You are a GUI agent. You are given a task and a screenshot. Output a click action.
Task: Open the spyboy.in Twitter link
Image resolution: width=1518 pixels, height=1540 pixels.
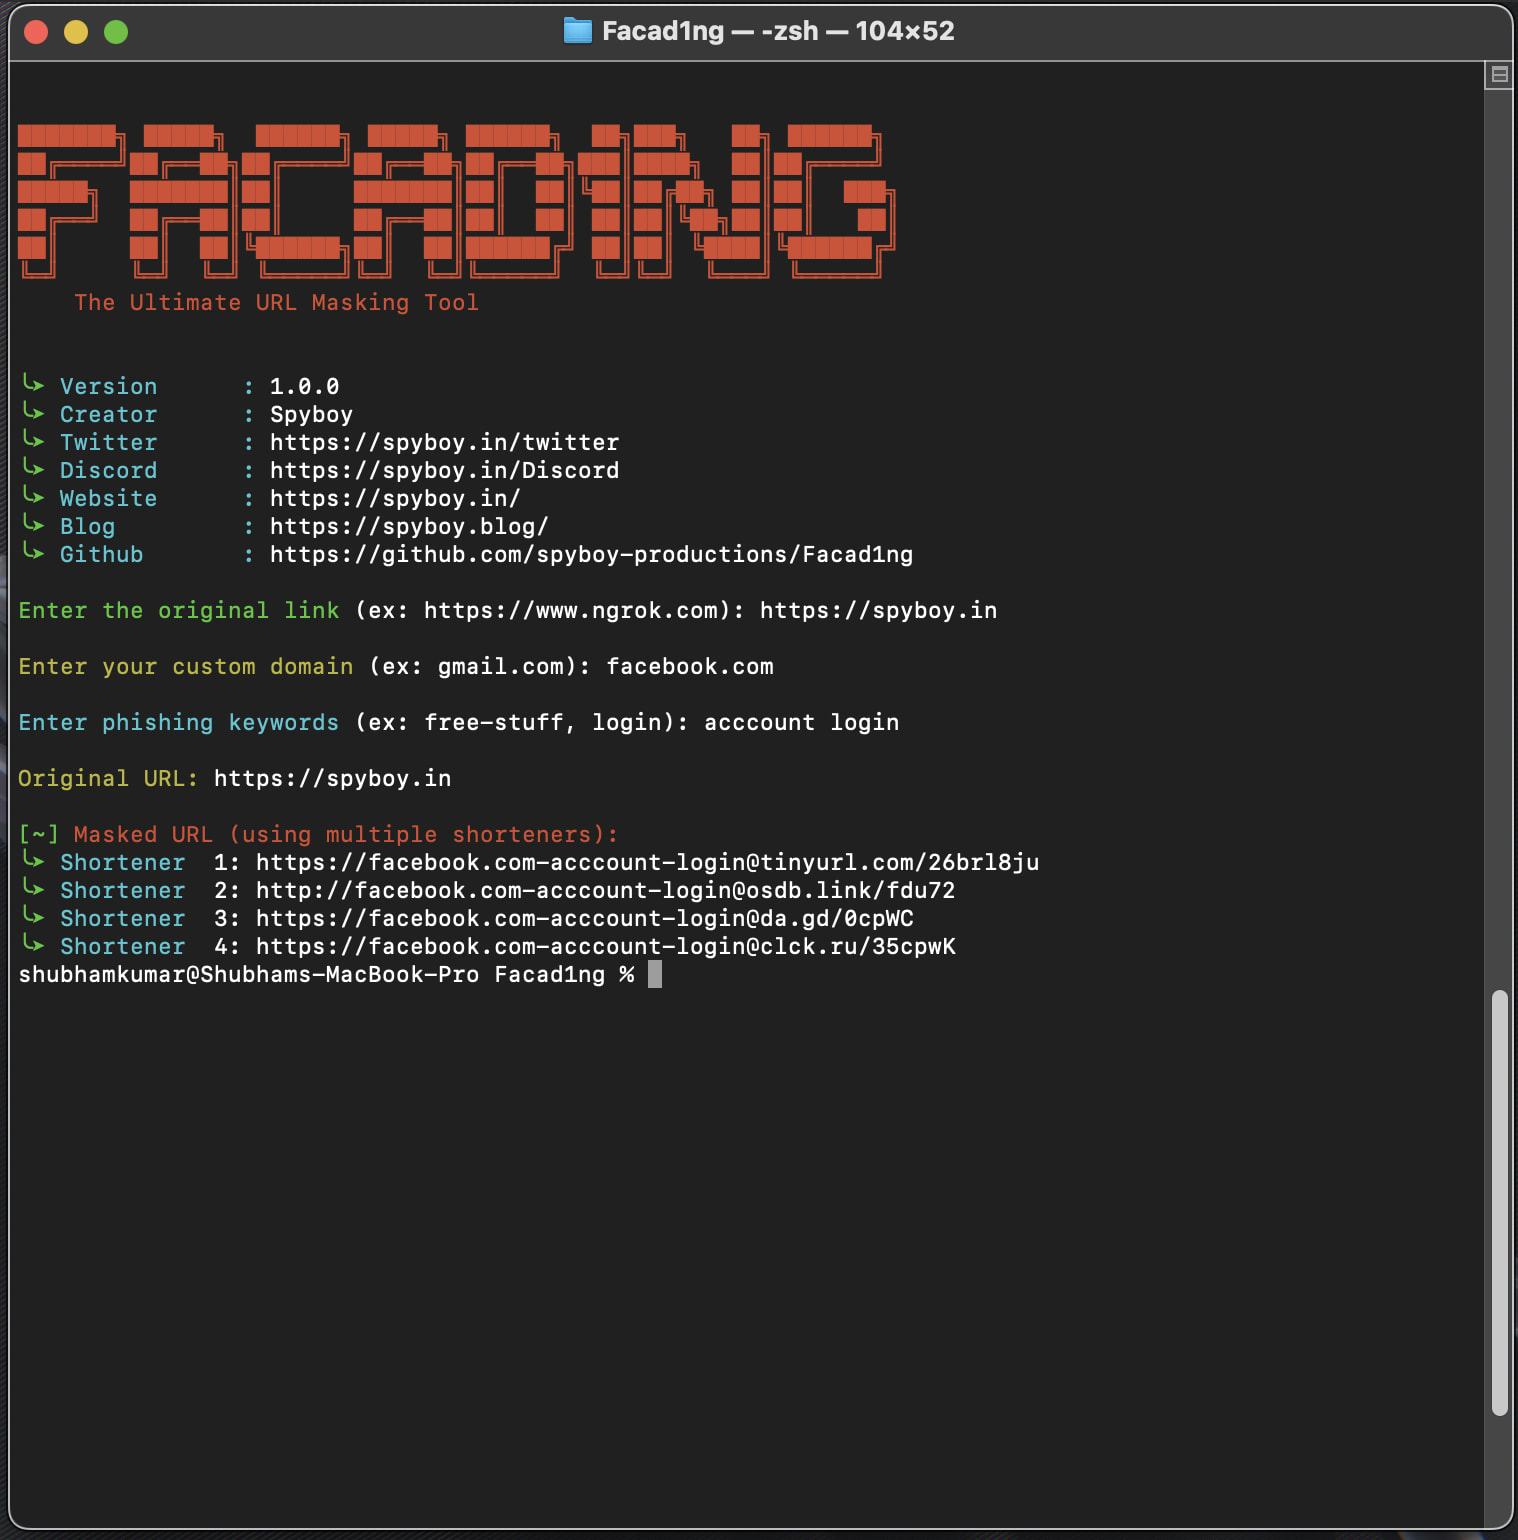point(443,442)
